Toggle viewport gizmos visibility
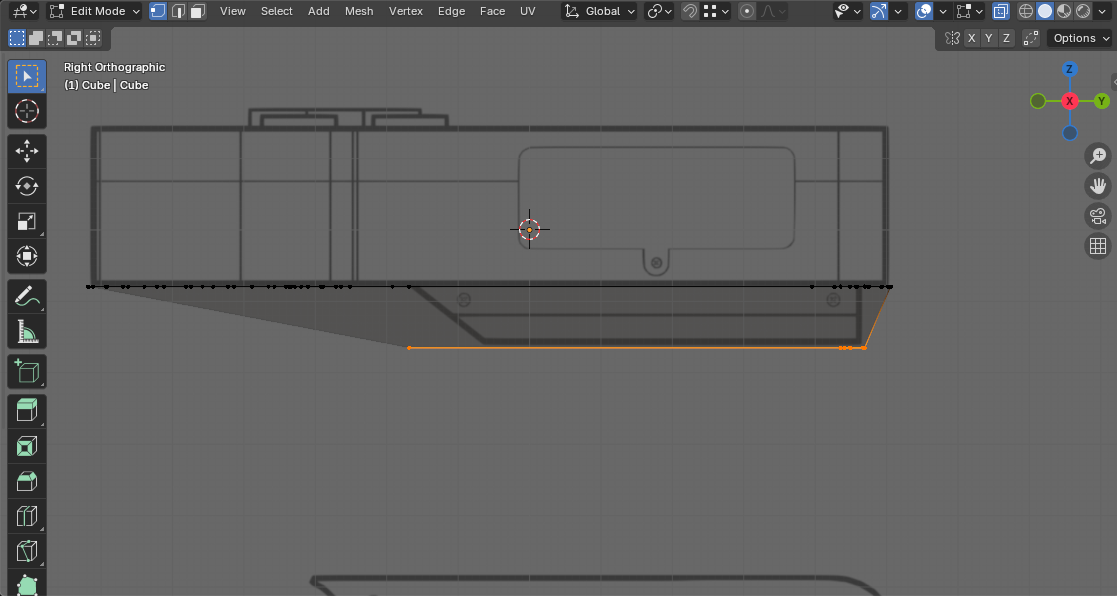 click(879, 11)
